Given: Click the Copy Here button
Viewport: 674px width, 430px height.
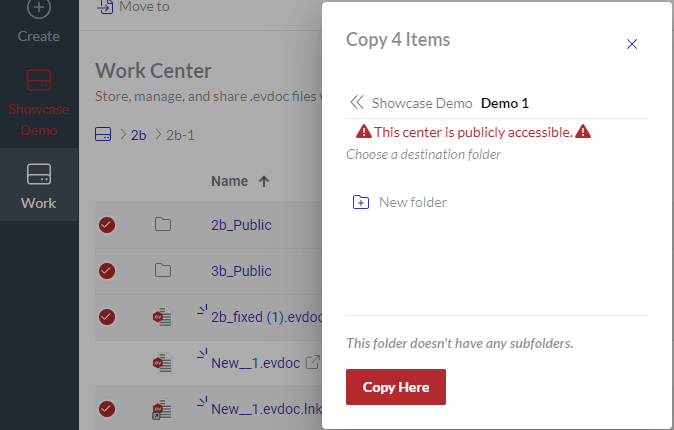Looking at the screenshot, I should point(395,387).
